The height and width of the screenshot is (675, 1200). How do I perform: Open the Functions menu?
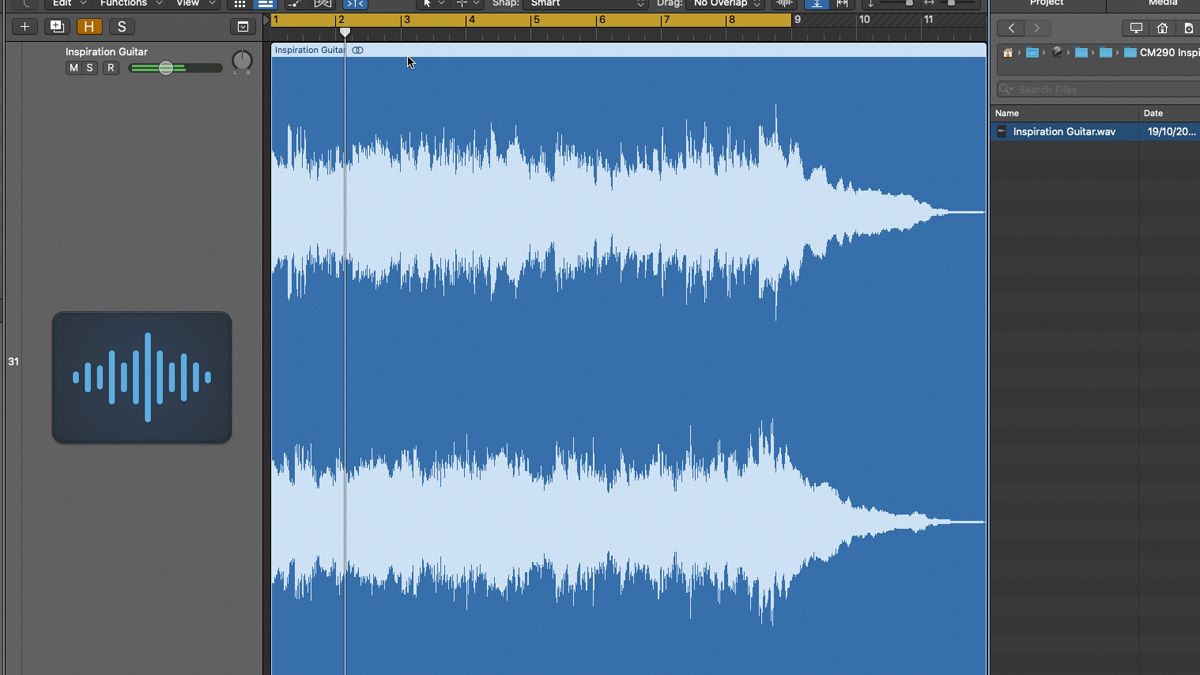point(126,4)
